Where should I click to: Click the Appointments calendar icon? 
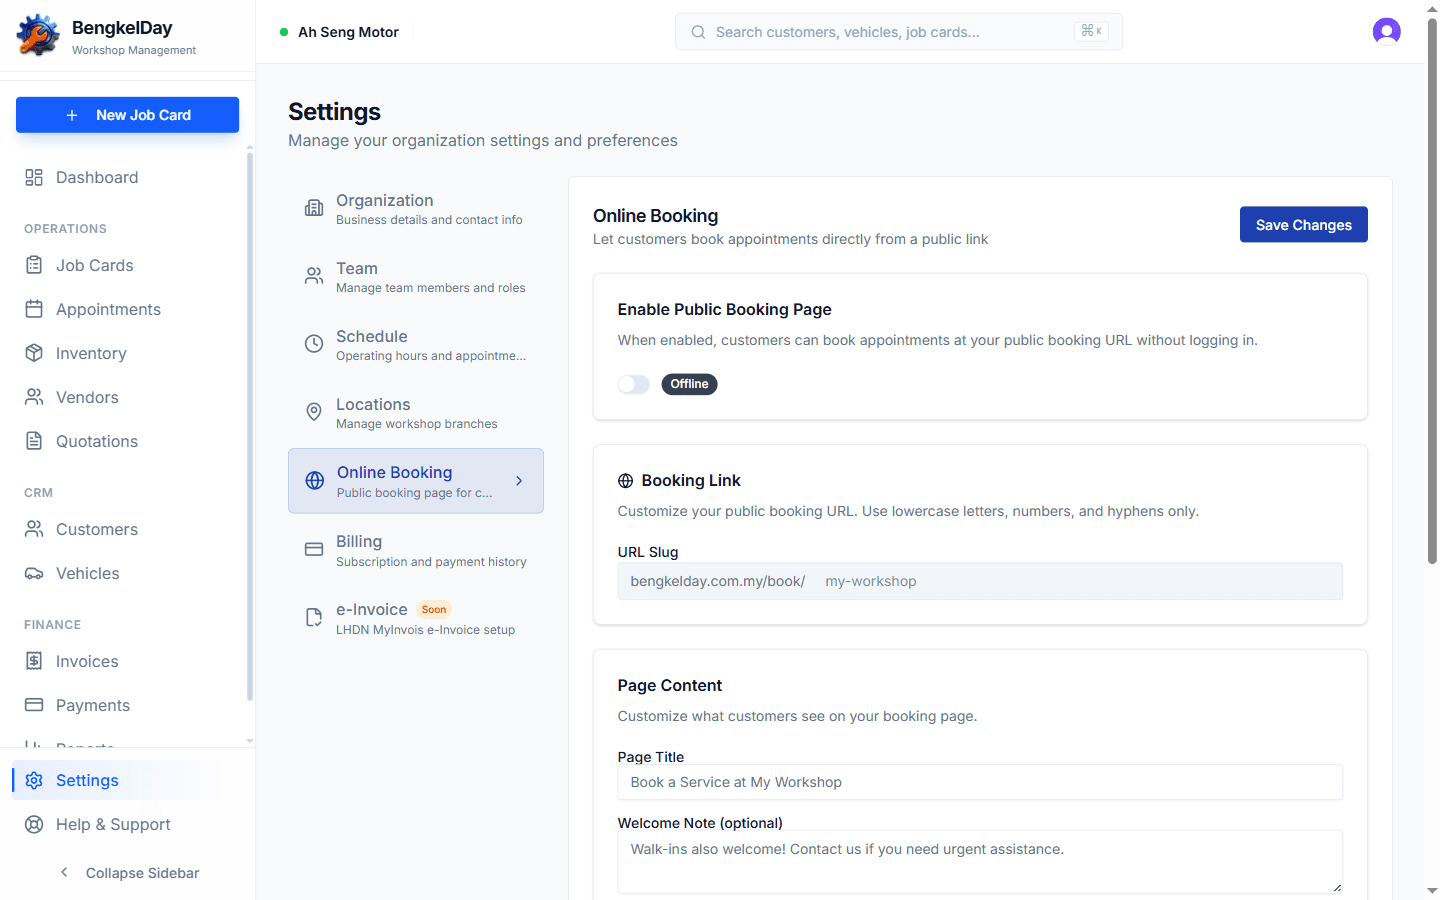[34, 309]
